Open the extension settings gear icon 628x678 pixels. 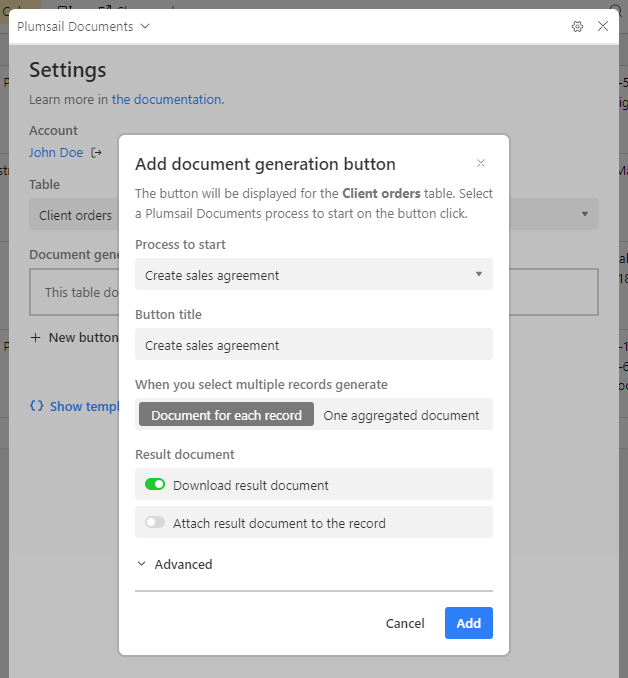(x=577, y=26)
